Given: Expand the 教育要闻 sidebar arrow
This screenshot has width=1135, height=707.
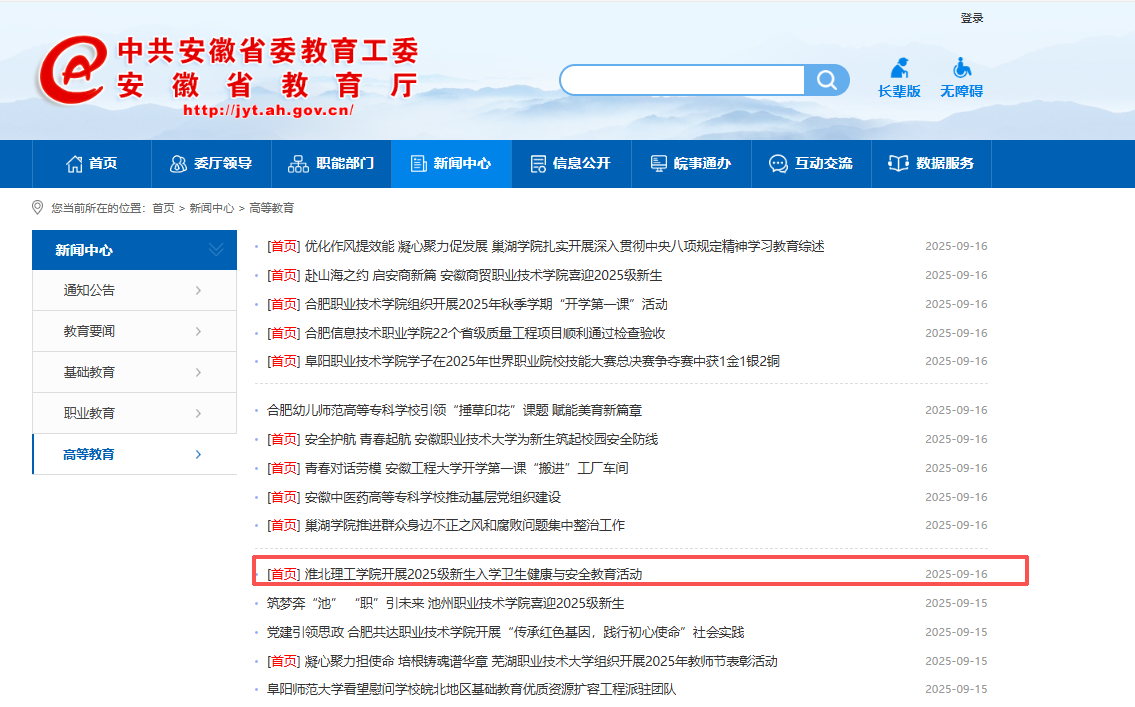Looking at the screenshot, I should 198,332.
